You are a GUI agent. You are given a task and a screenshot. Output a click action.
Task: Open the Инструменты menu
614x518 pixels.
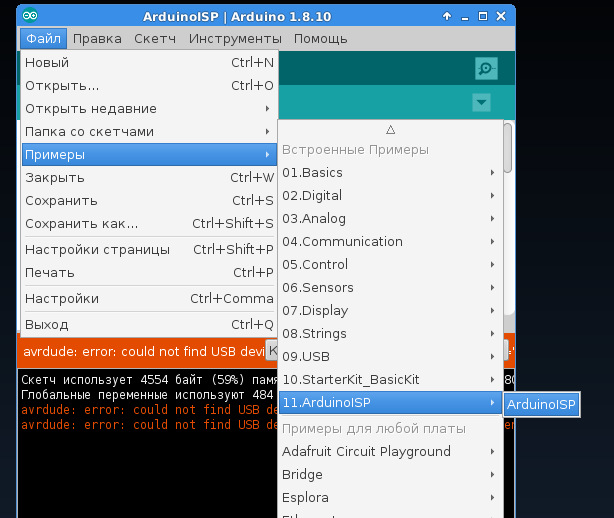(235, 38)
